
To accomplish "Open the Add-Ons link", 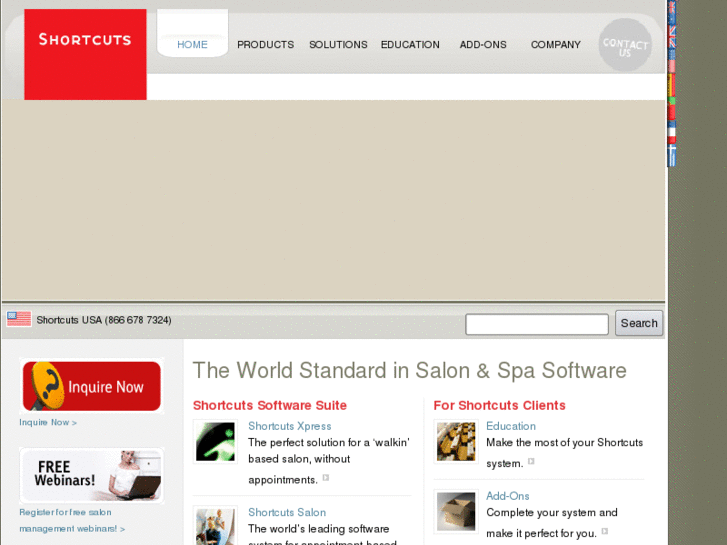I will click(508, 496).
